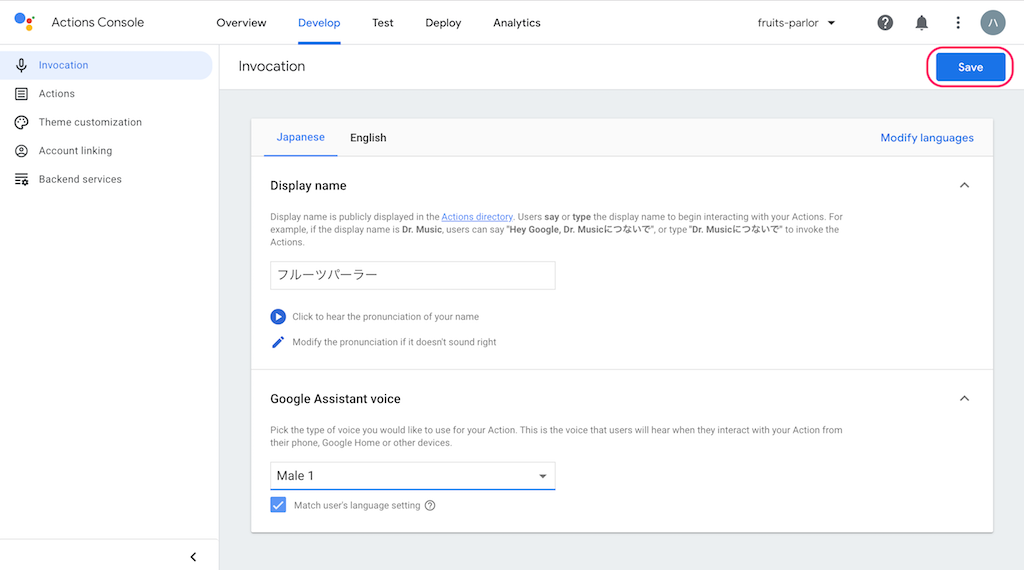The height and width of the screenshot is (570, 1024).
Task: Click the help icon beside Match user's language
Action: tap(430, 505)
